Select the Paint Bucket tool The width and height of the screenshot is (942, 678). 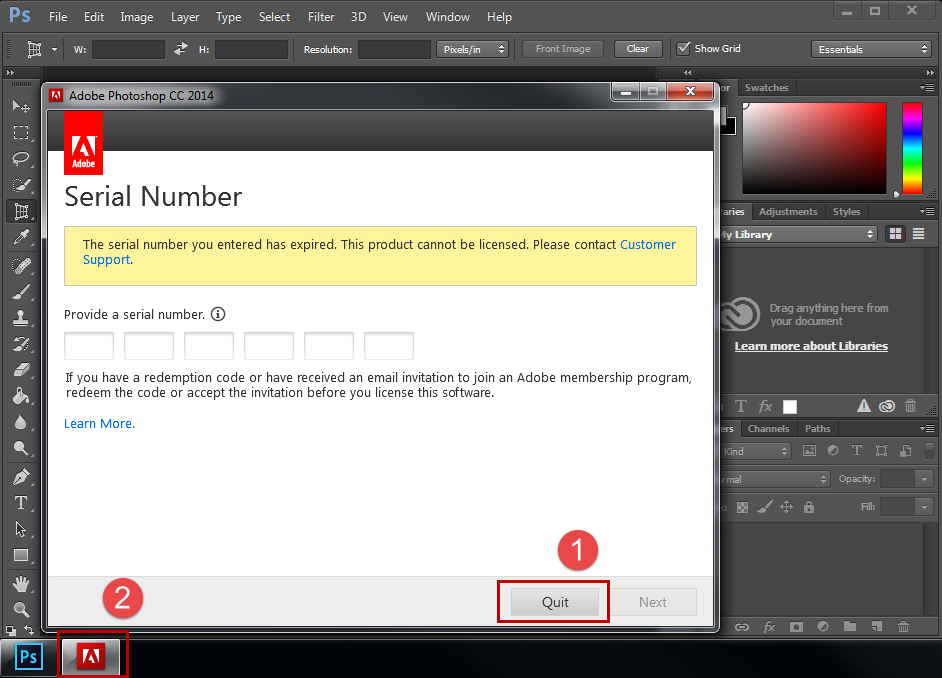[x=21, y=396]
